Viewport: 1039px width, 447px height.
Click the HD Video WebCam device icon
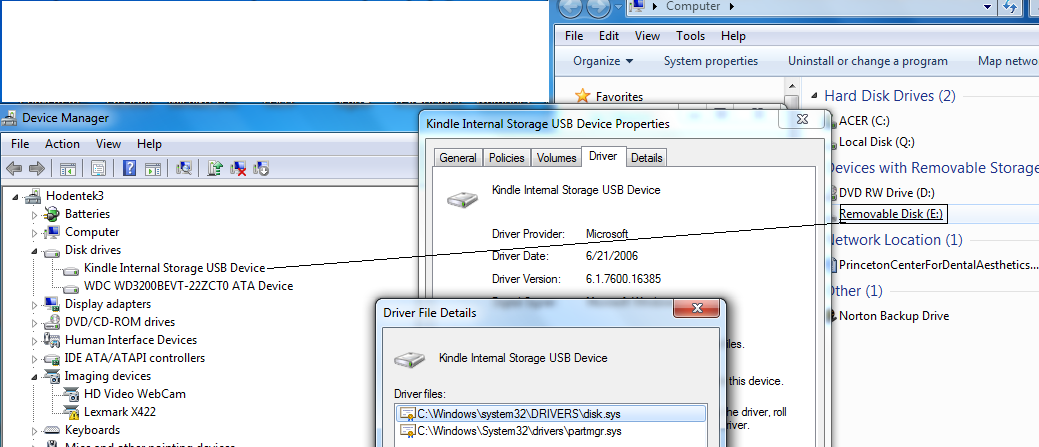(x=72, y=393)
